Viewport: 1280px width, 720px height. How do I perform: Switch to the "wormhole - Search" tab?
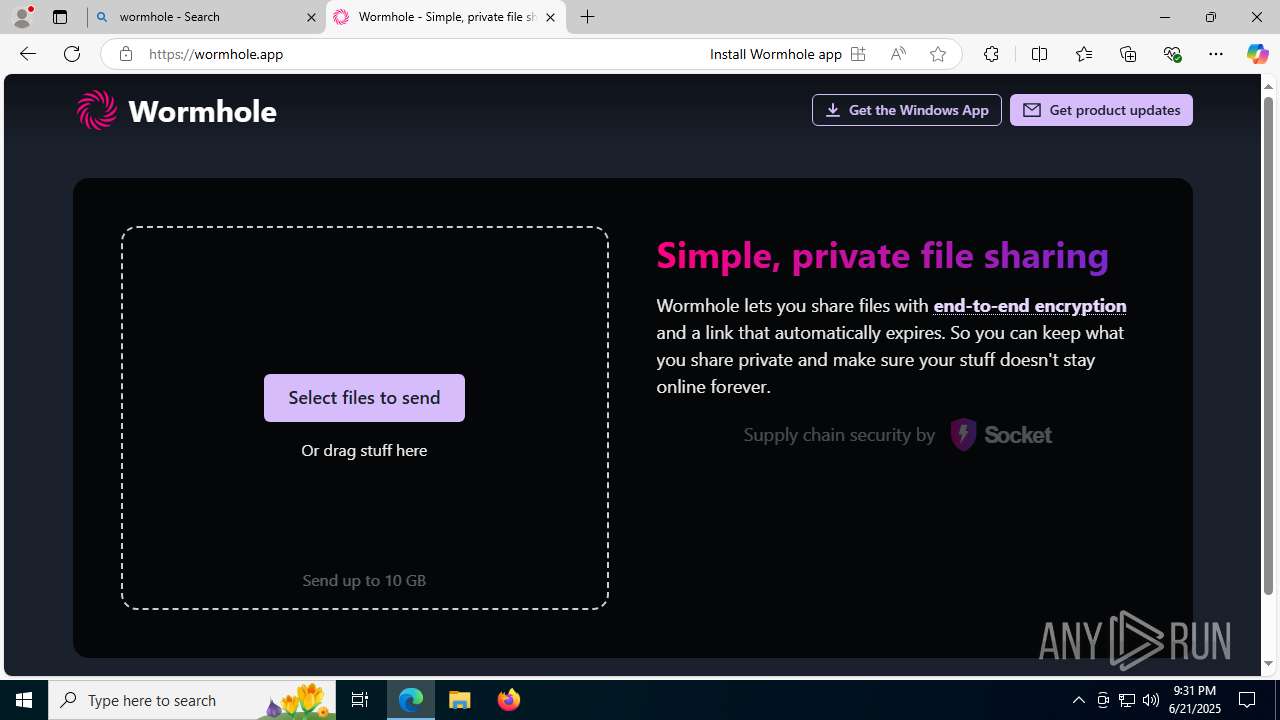click(x=207, y=17)
